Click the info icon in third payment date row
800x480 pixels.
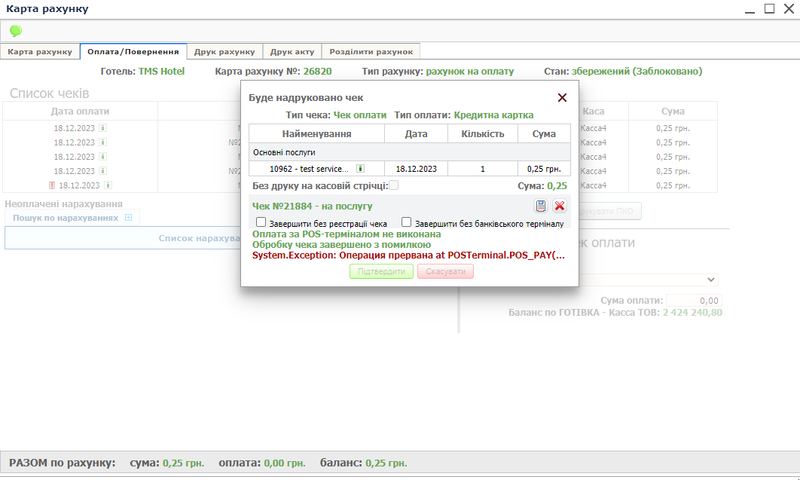click(x=103, y=157)
